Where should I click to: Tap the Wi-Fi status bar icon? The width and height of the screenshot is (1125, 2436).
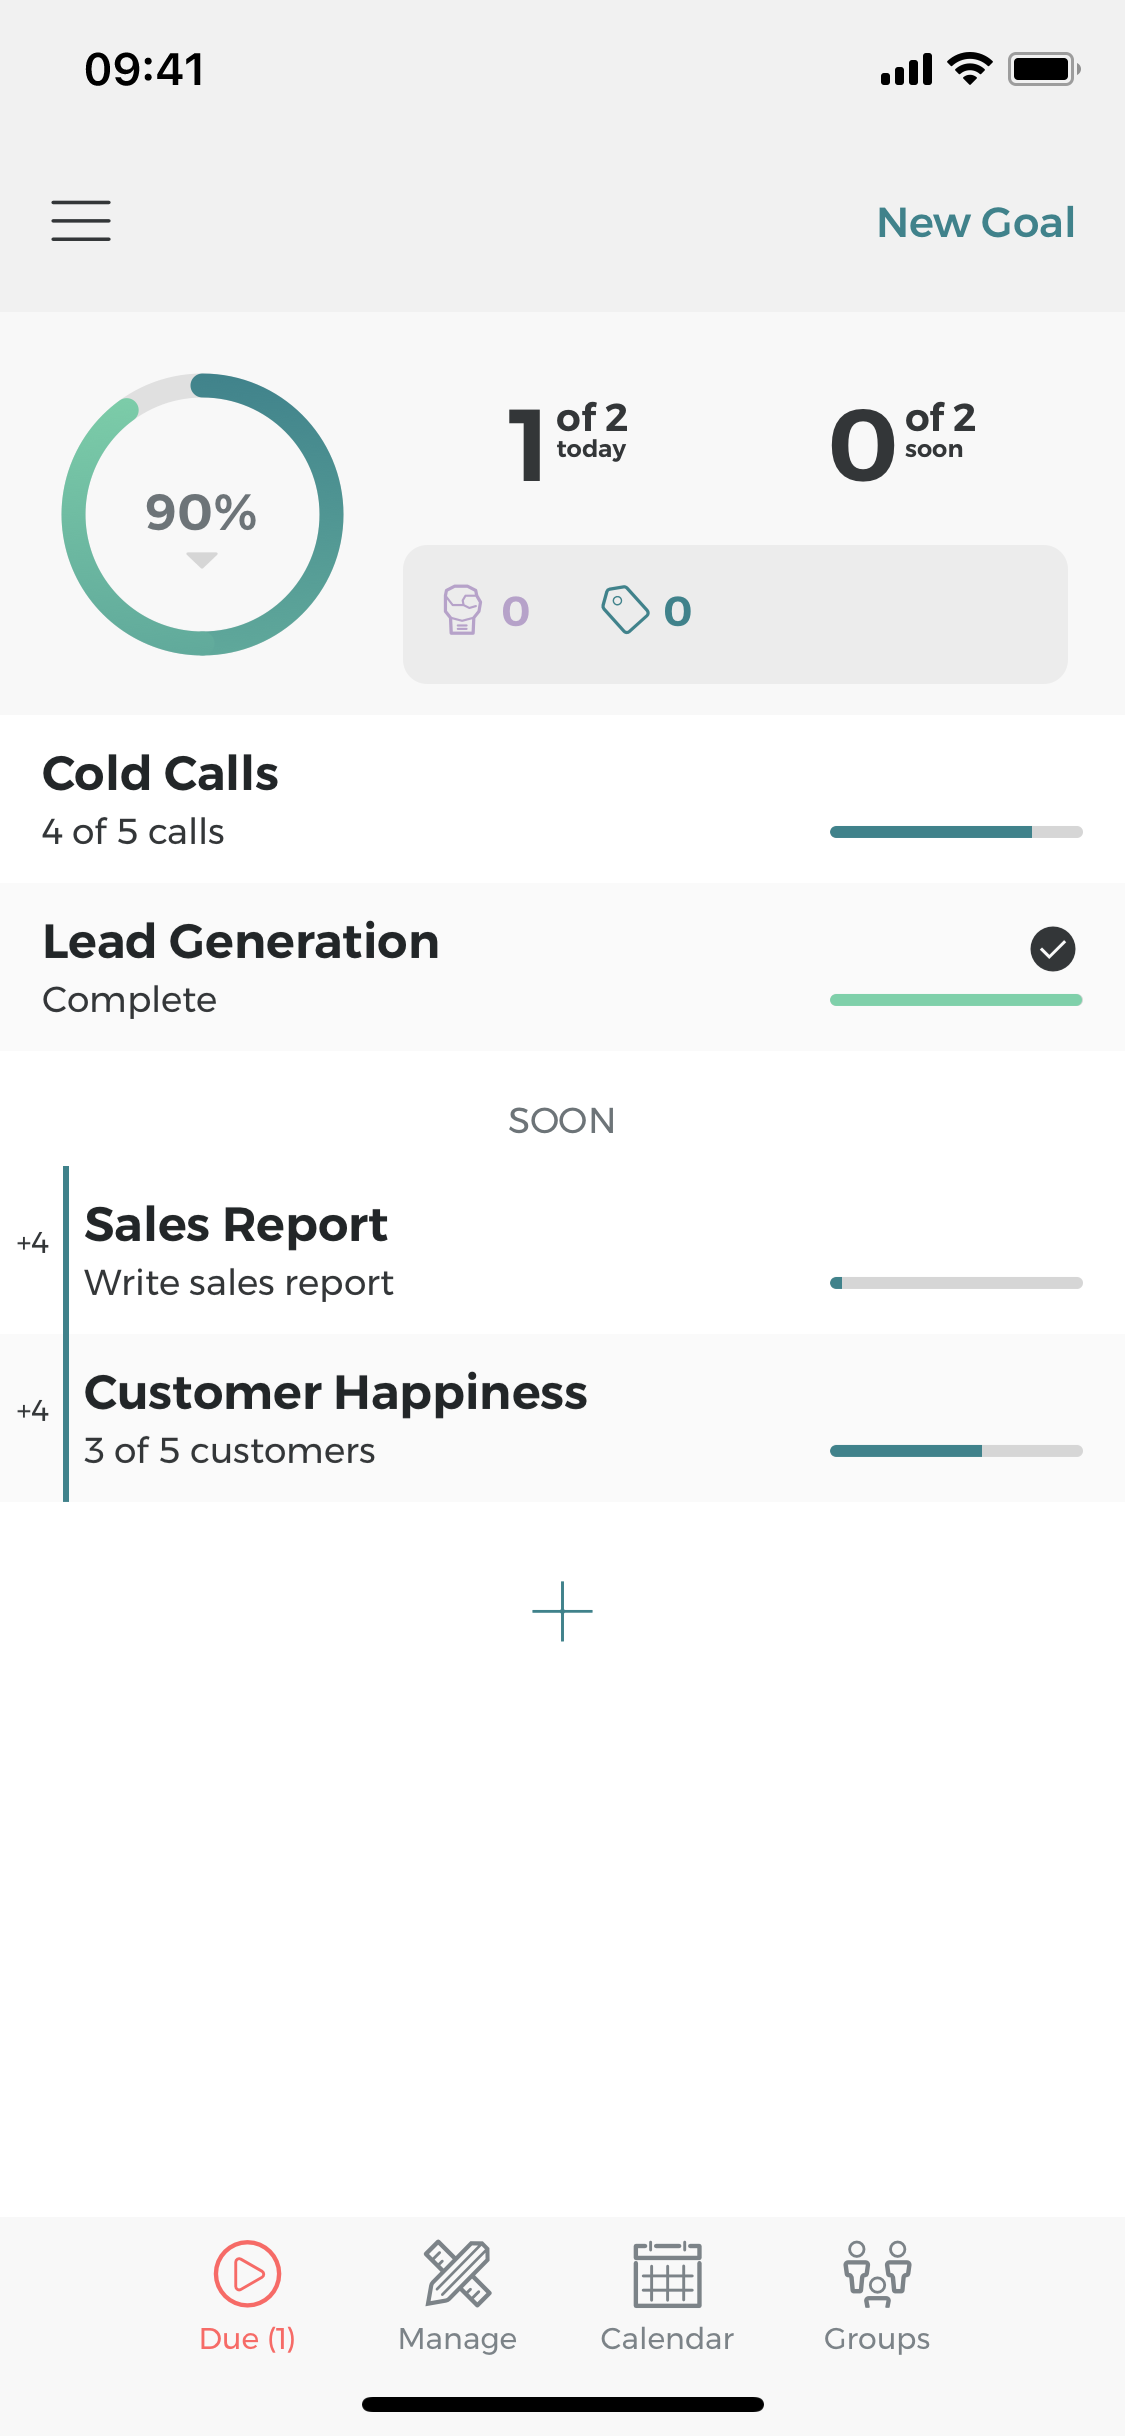966,66
